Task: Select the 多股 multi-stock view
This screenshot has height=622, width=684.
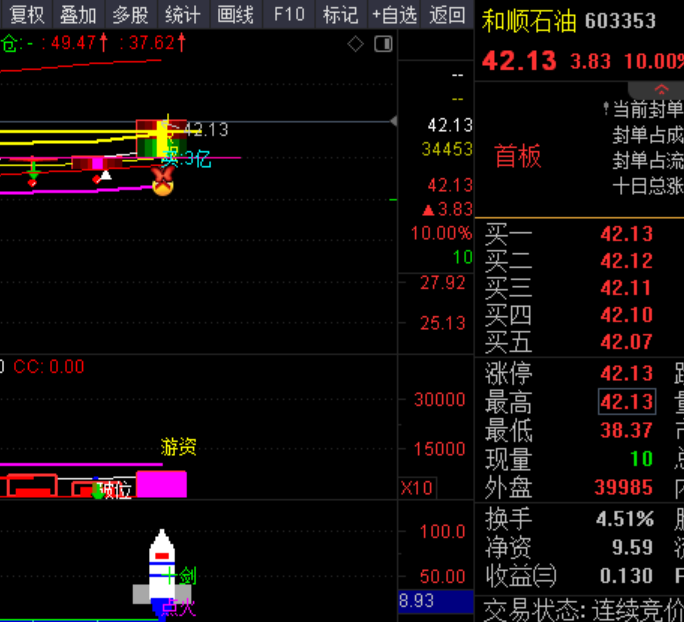Action: [x=131, y=15]
